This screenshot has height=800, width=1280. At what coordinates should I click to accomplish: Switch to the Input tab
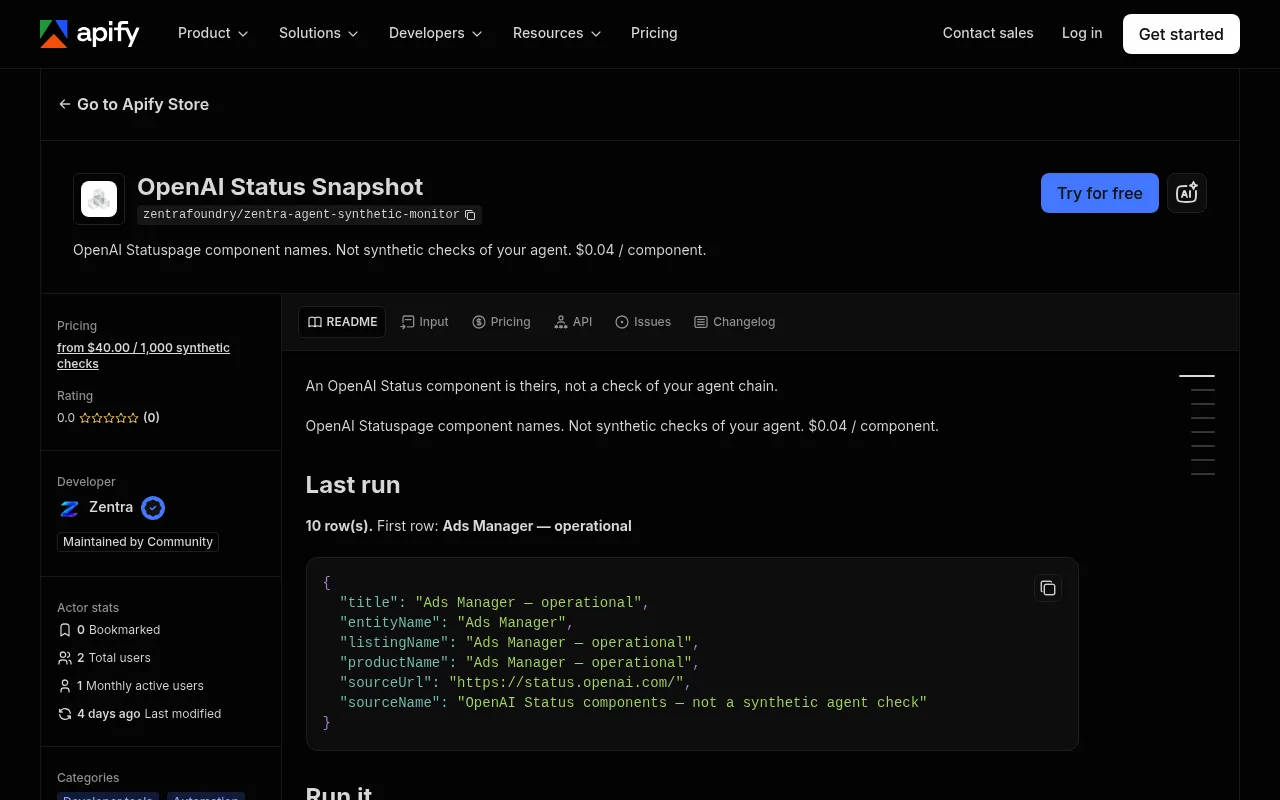pos(425,322)
